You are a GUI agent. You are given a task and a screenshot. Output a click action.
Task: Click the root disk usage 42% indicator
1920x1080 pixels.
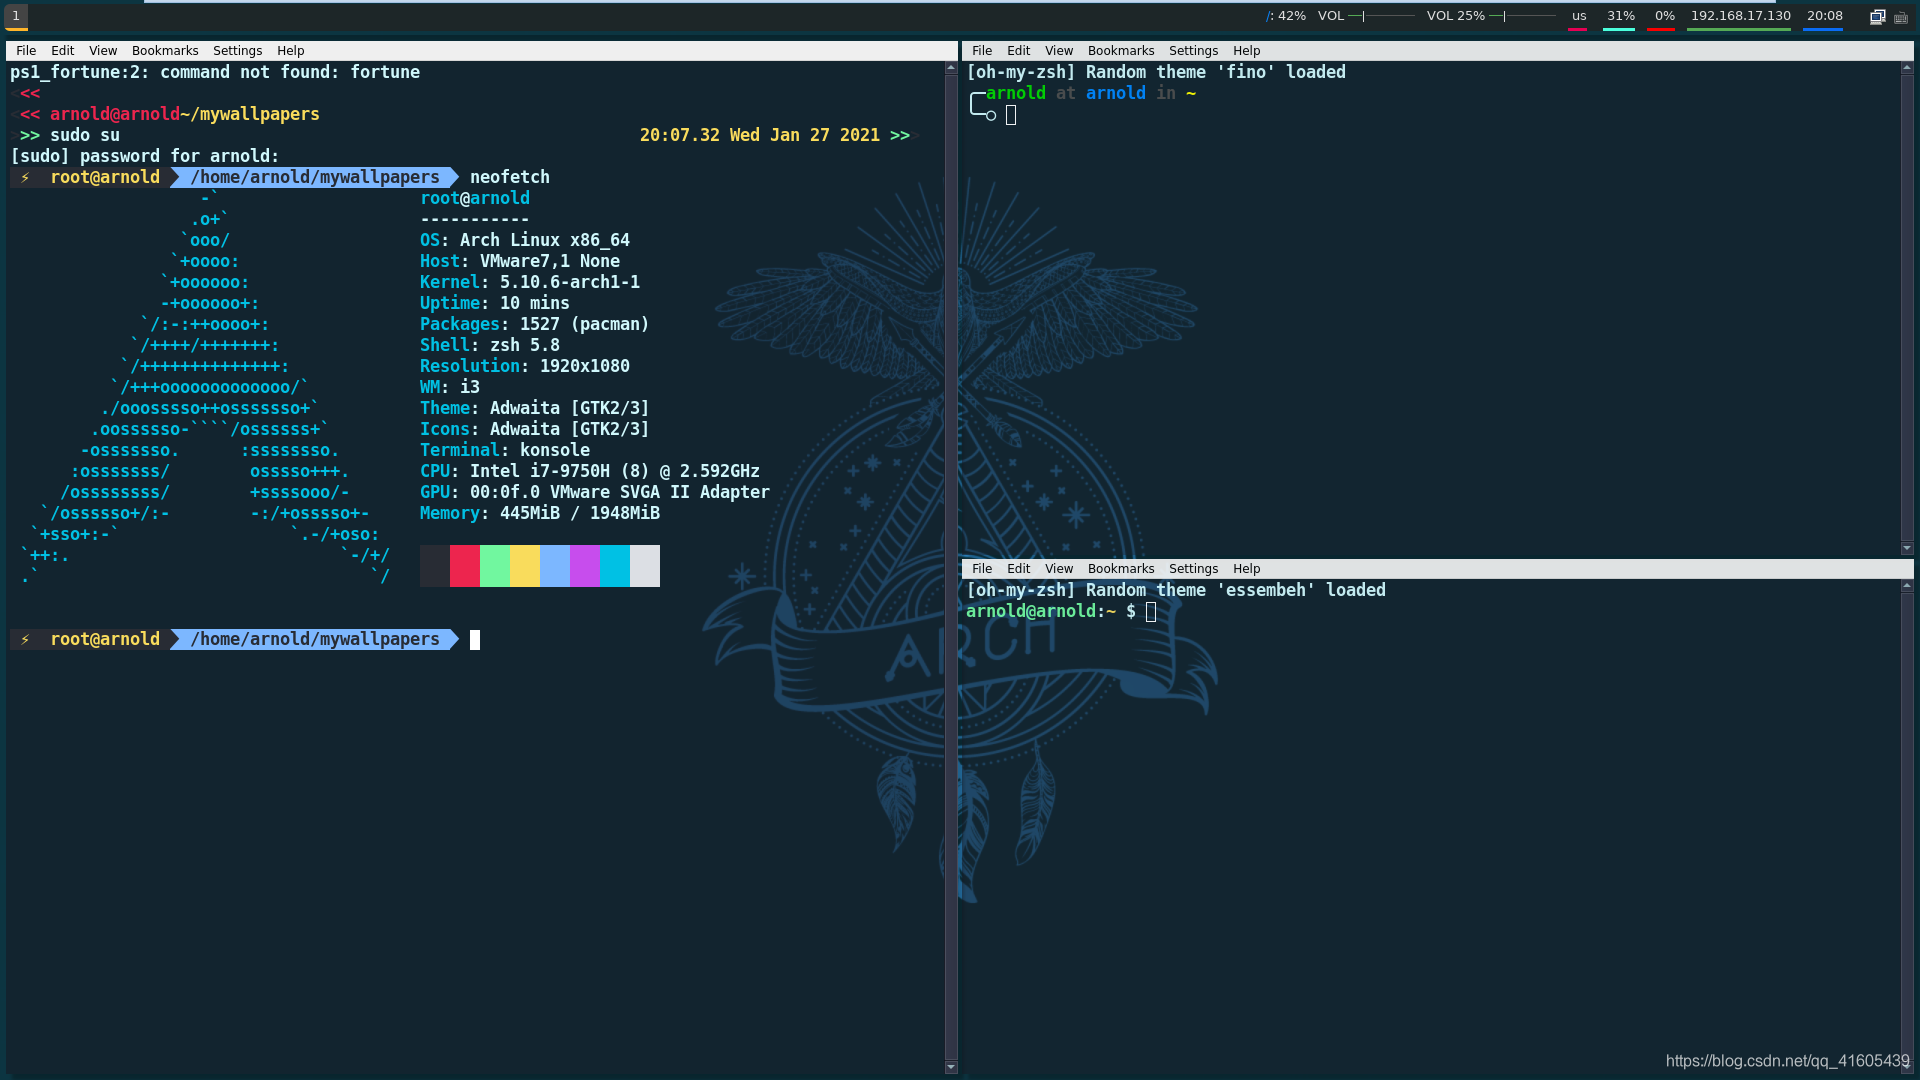pos(1286,16)
